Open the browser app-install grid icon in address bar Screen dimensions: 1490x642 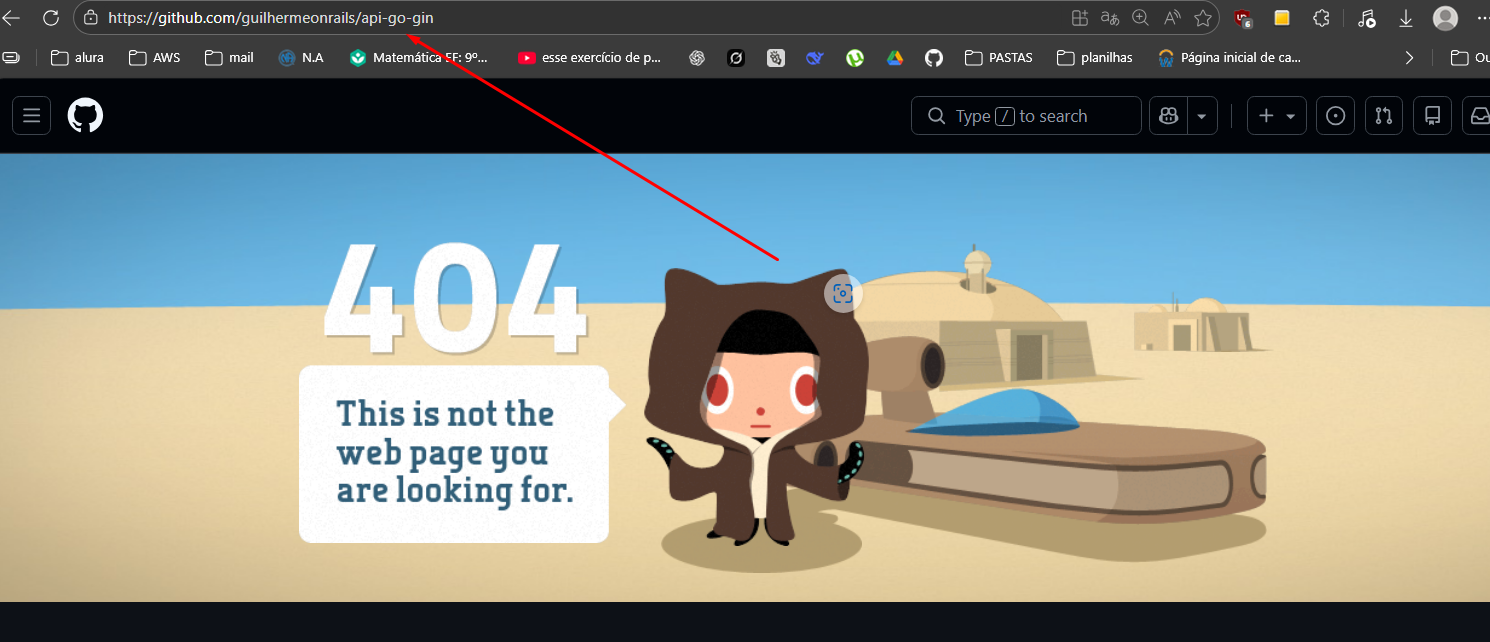pos(1079,18)
